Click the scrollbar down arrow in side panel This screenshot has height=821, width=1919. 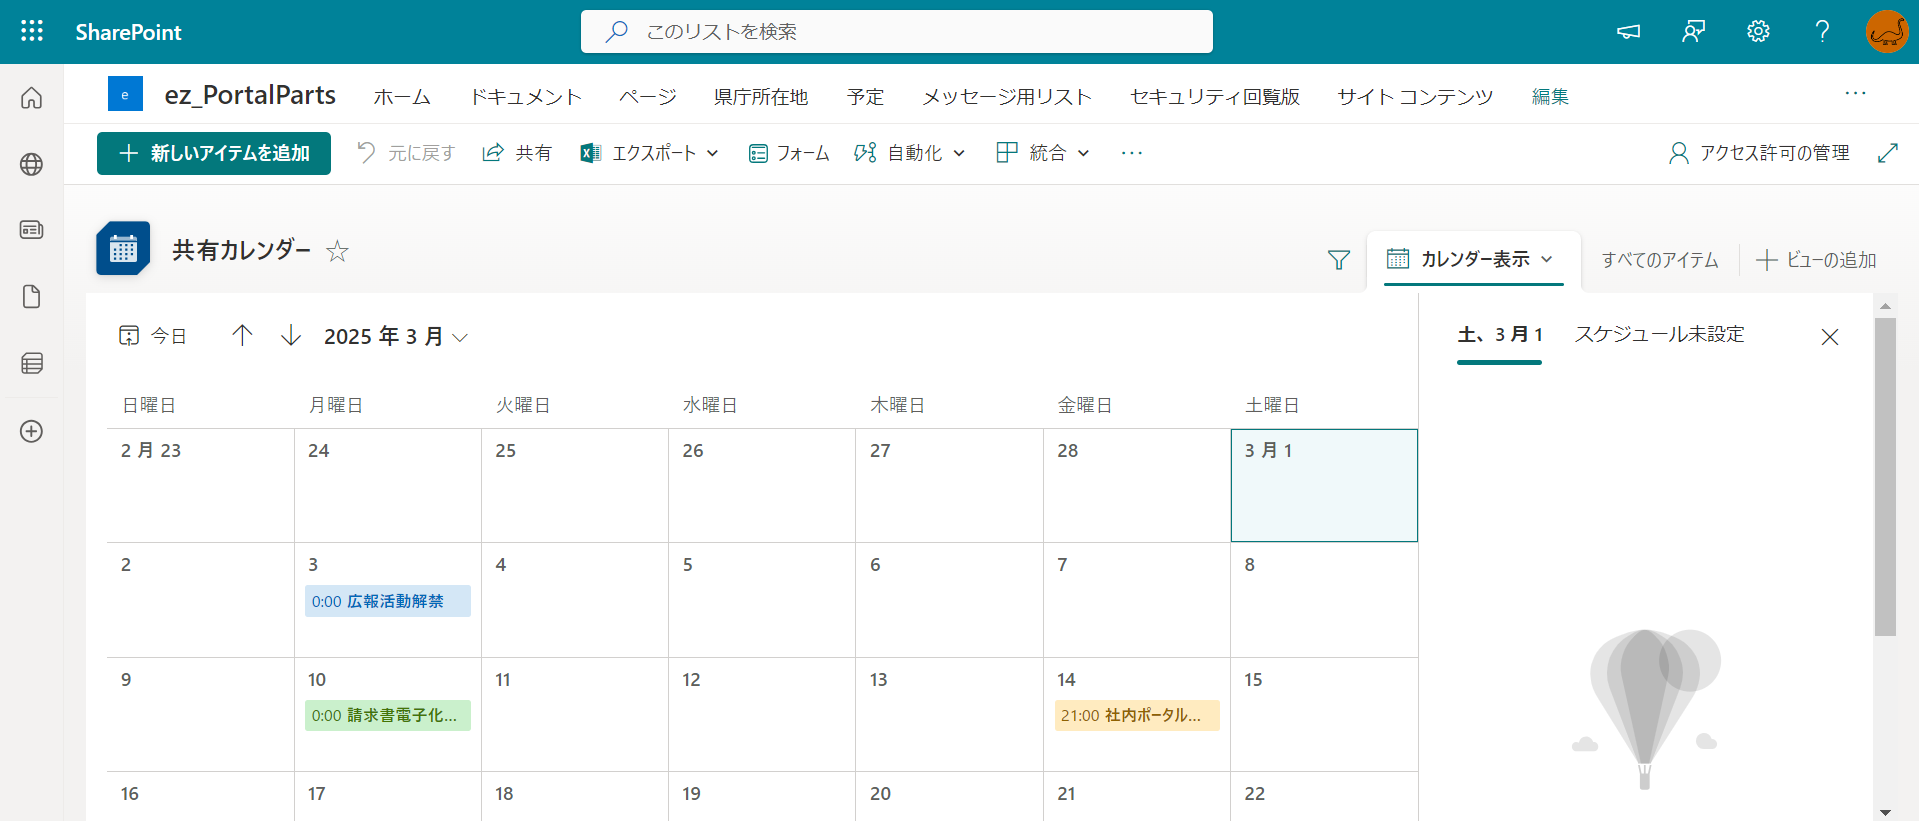(1885, 812)
